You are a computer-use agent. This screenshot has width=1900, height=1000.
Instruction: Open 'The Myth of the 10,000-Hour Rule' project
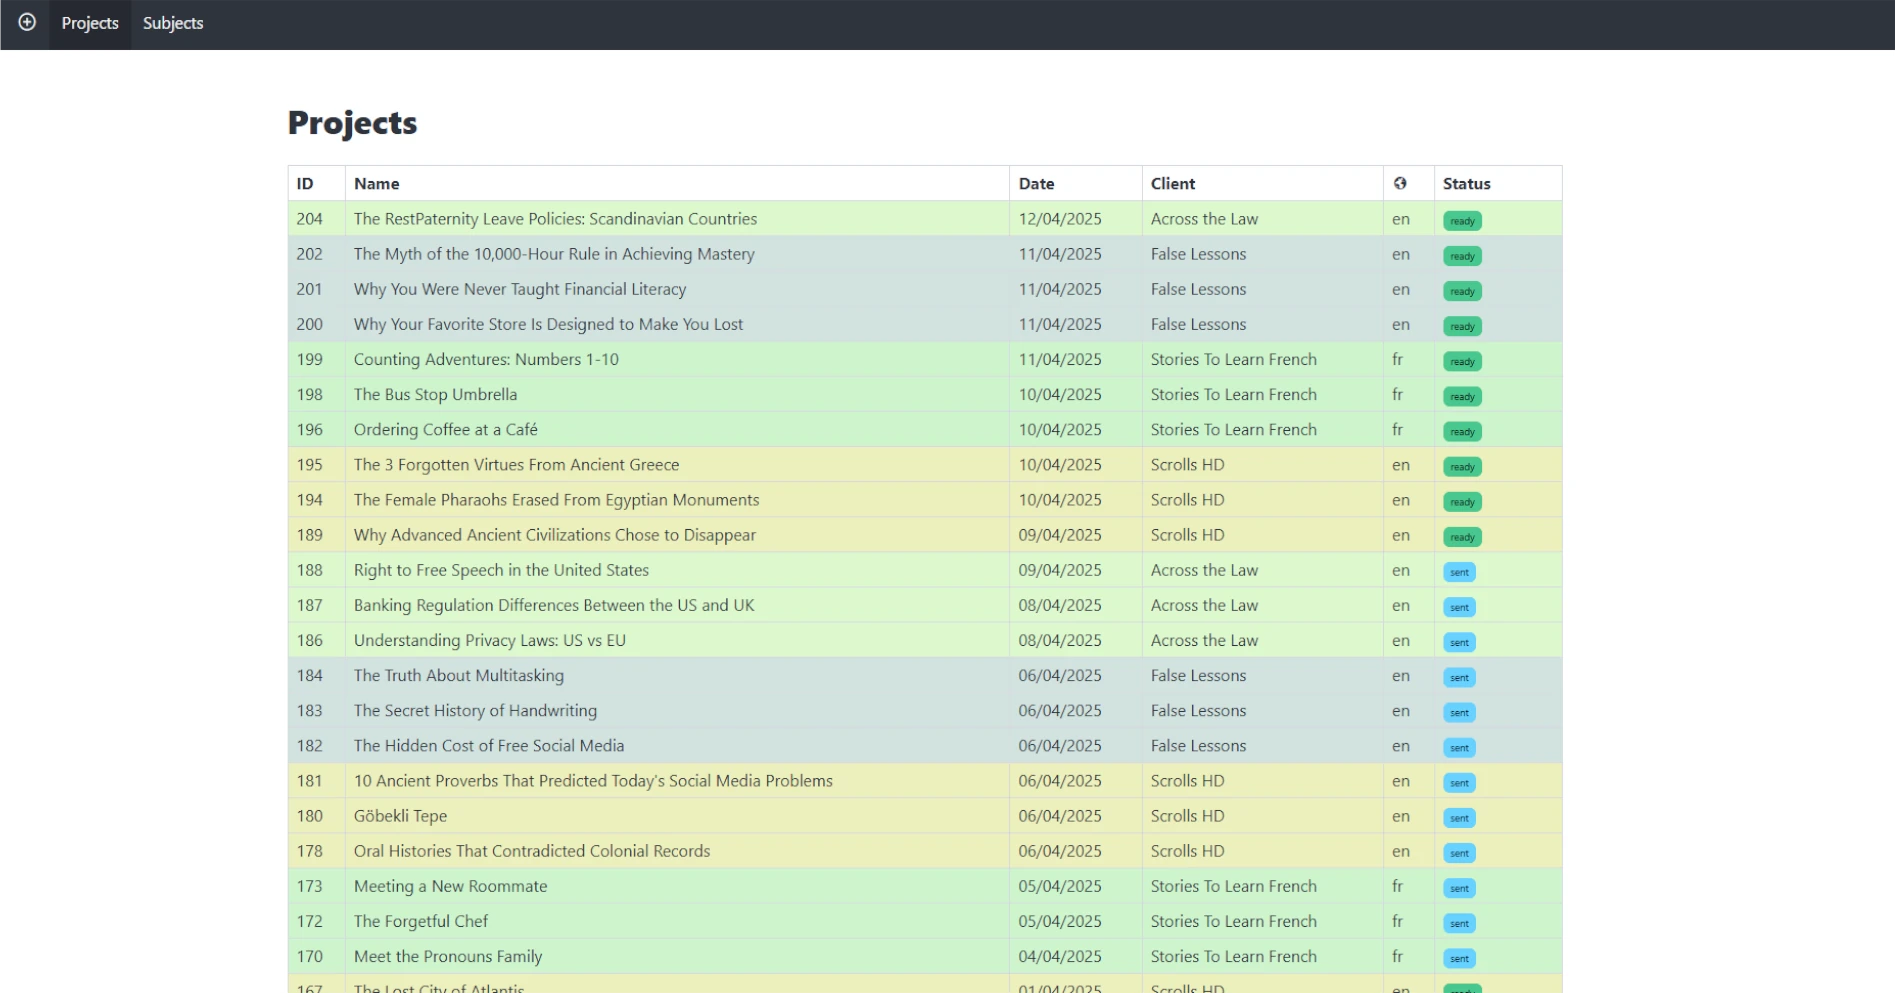pyautogui.click(x=554, y=254)
